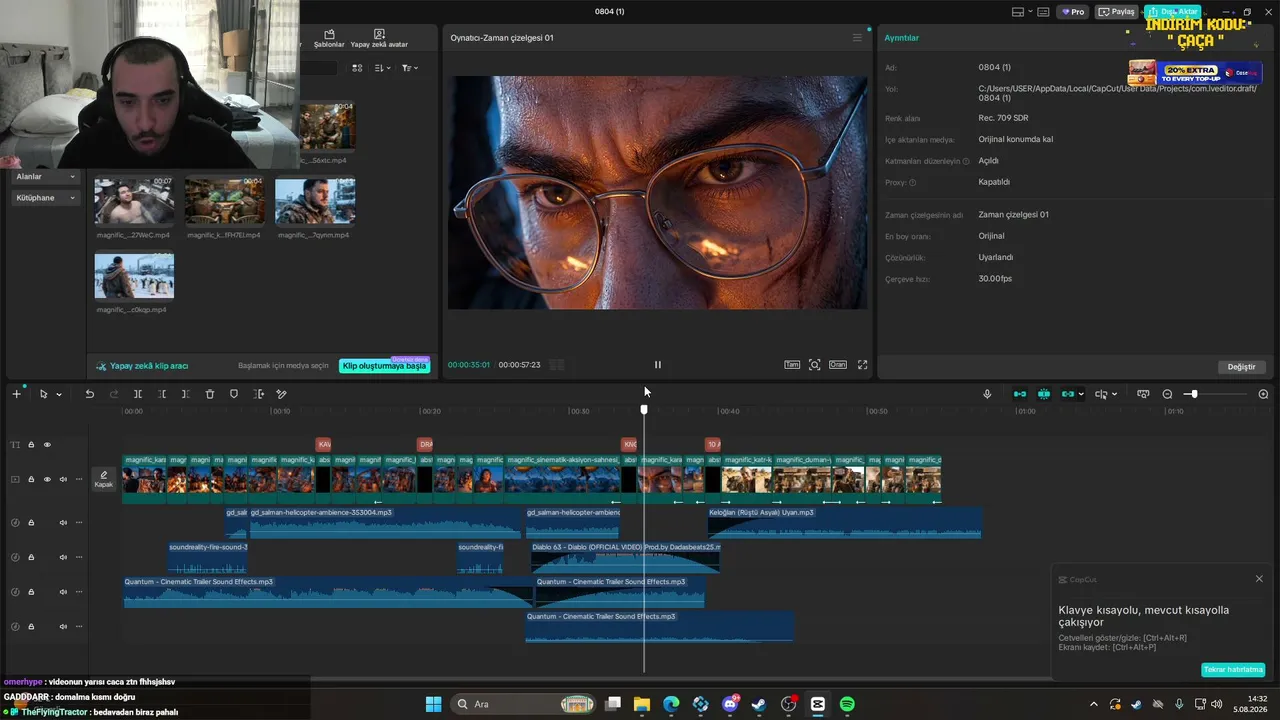Open the selection tool dropdown arrow
Screen dimensions: 1280x720
pyautogui.click(x=59, y=394)
